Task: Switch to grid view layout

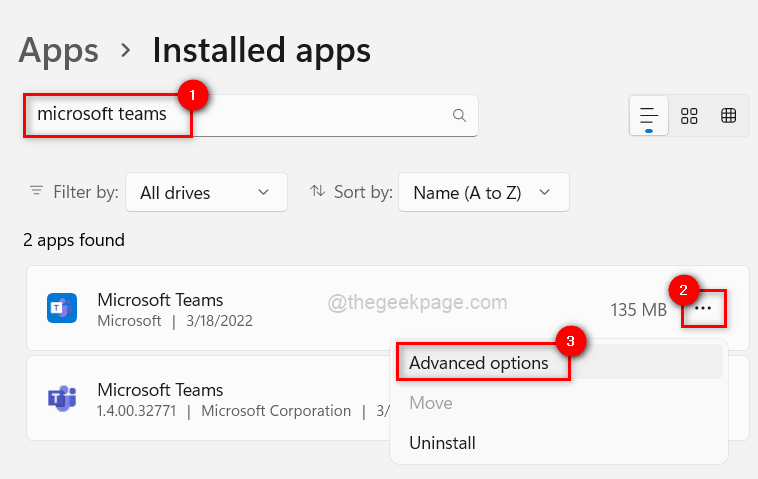Action: (x=689, y=116)
